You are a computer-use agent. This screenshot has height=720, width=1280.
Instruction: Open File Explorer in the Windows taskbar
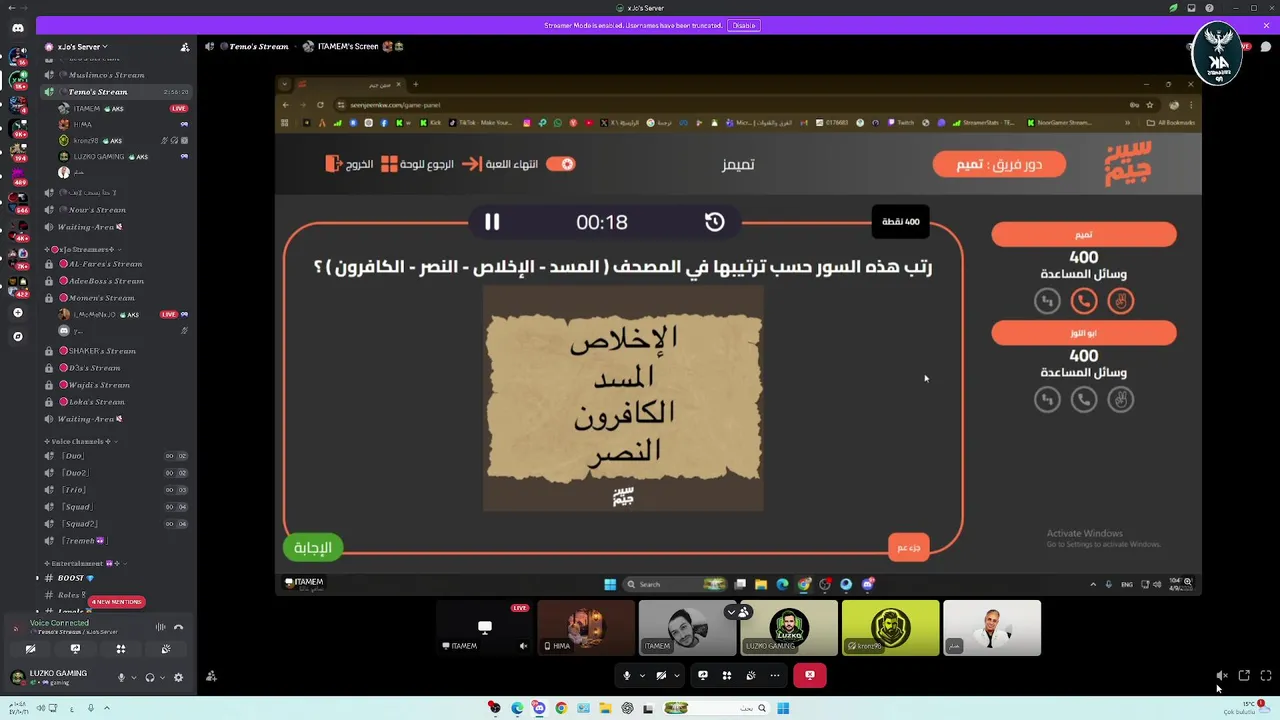pyautogui.click(x=605, y=708)
